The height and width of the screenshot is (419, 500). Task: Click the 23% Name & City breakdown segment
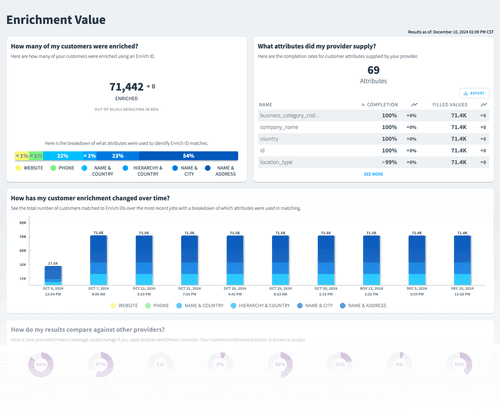pos(118,156)
